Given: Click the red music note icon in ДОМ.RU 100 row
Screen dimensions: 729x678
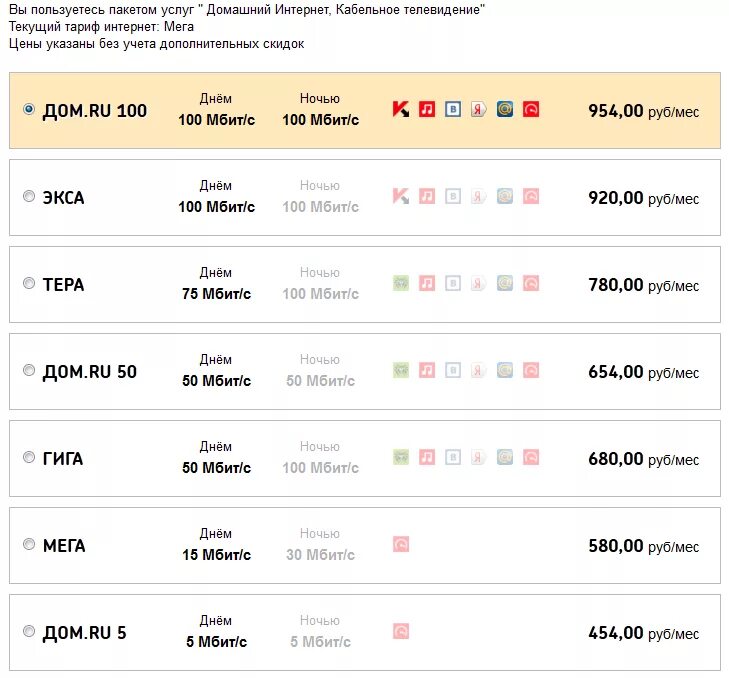Looking at the screenshot, I should (427, 110).
